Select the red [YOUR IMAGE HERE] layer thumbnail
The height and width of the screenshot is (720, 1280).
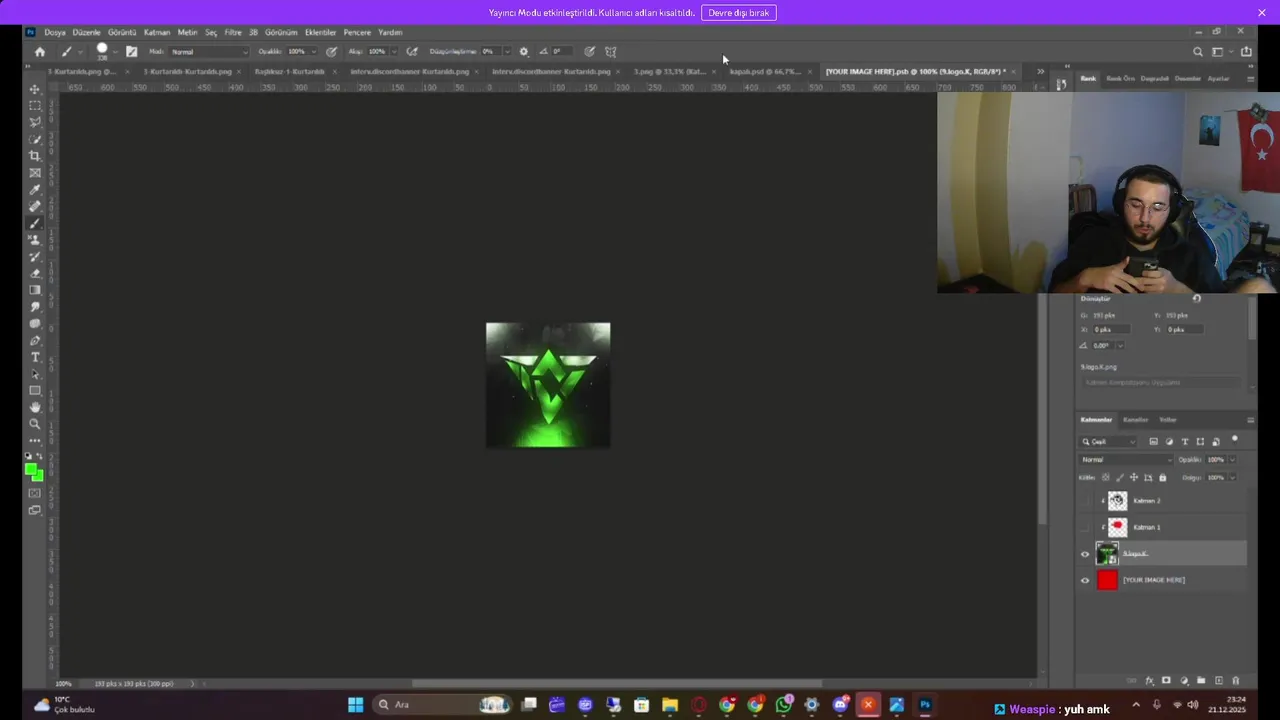click(1107, 580)
